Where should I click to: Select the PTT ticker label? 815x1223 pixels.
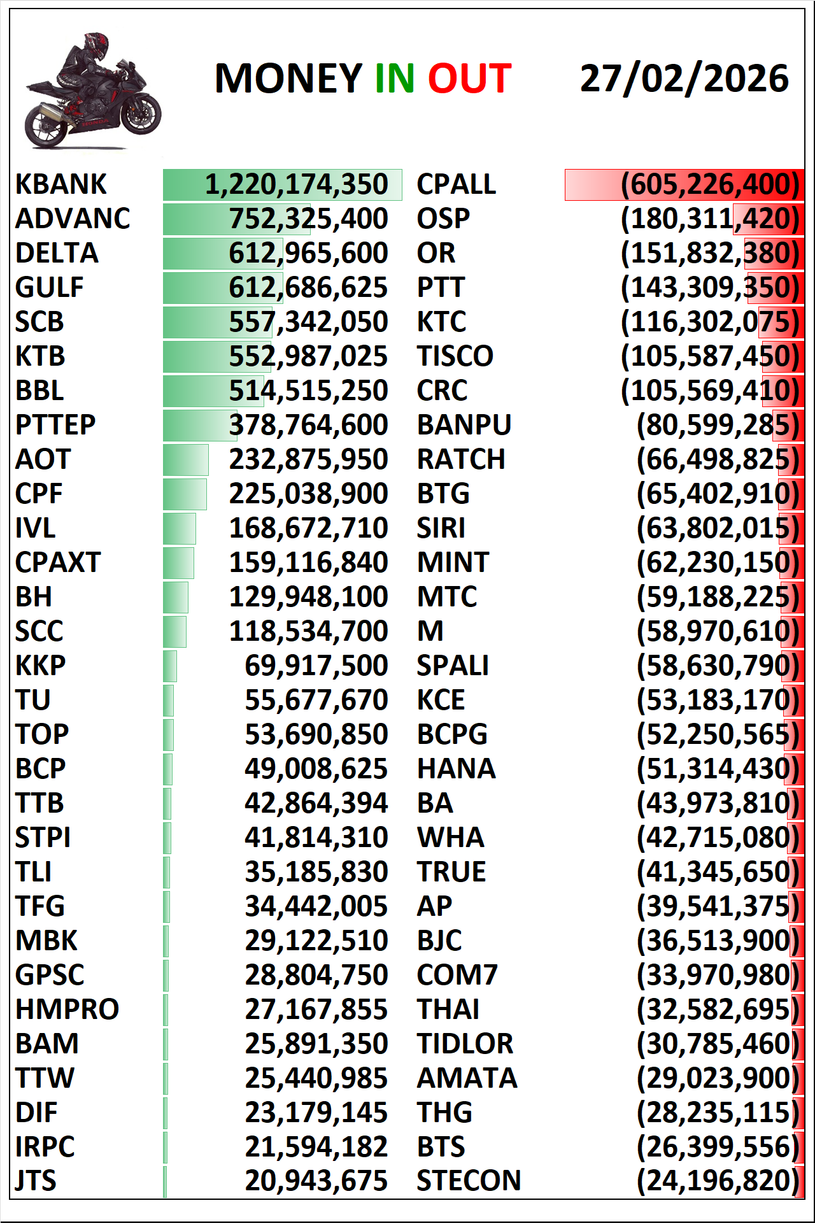[441, 288]
